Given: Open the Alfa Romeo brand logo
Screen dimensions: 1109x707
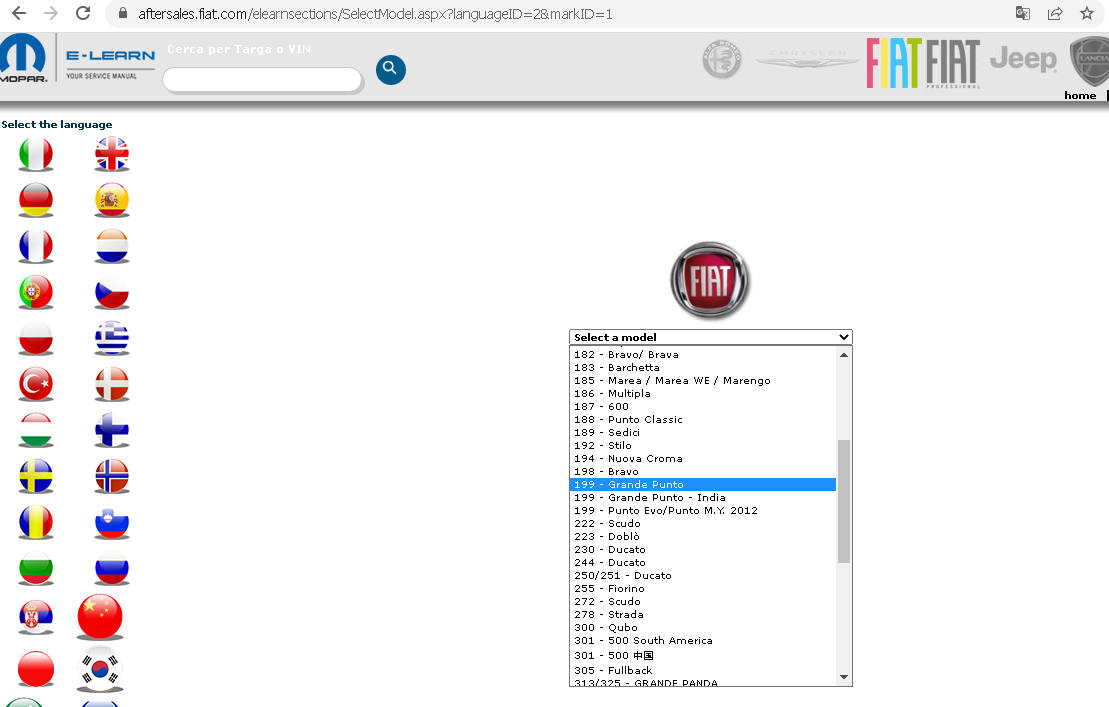Looking at the screenshot, I should [x=721, y=59].
